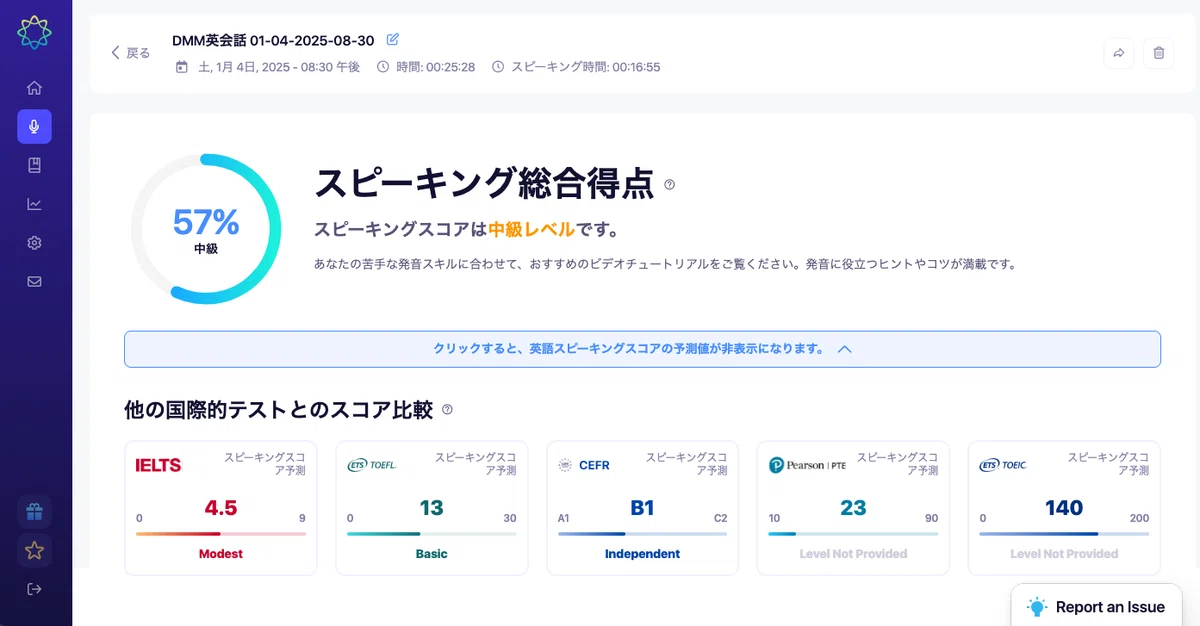Open the book library icon in sidebar
The image size is (1200, 626).
point(34,165)
